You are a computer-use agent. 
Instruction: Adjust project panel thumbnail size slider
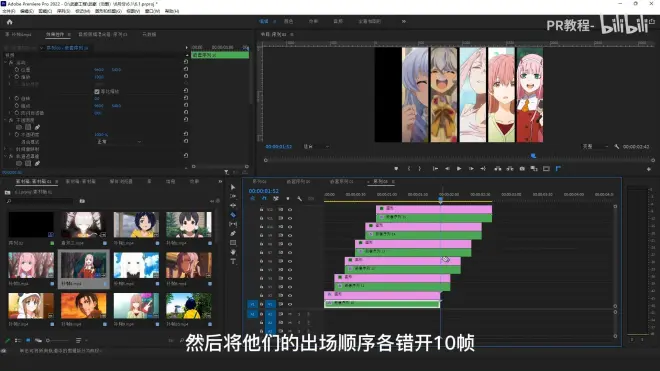pos(58,340)
